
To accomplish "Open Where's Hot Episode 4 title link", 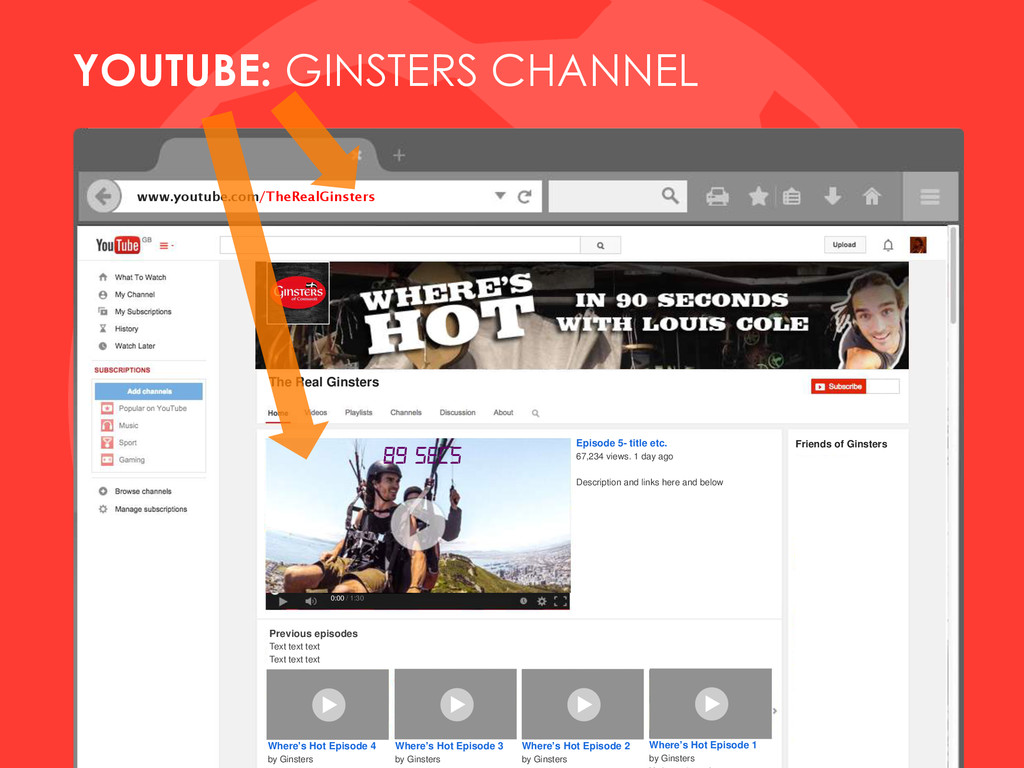I will [322, 746].
